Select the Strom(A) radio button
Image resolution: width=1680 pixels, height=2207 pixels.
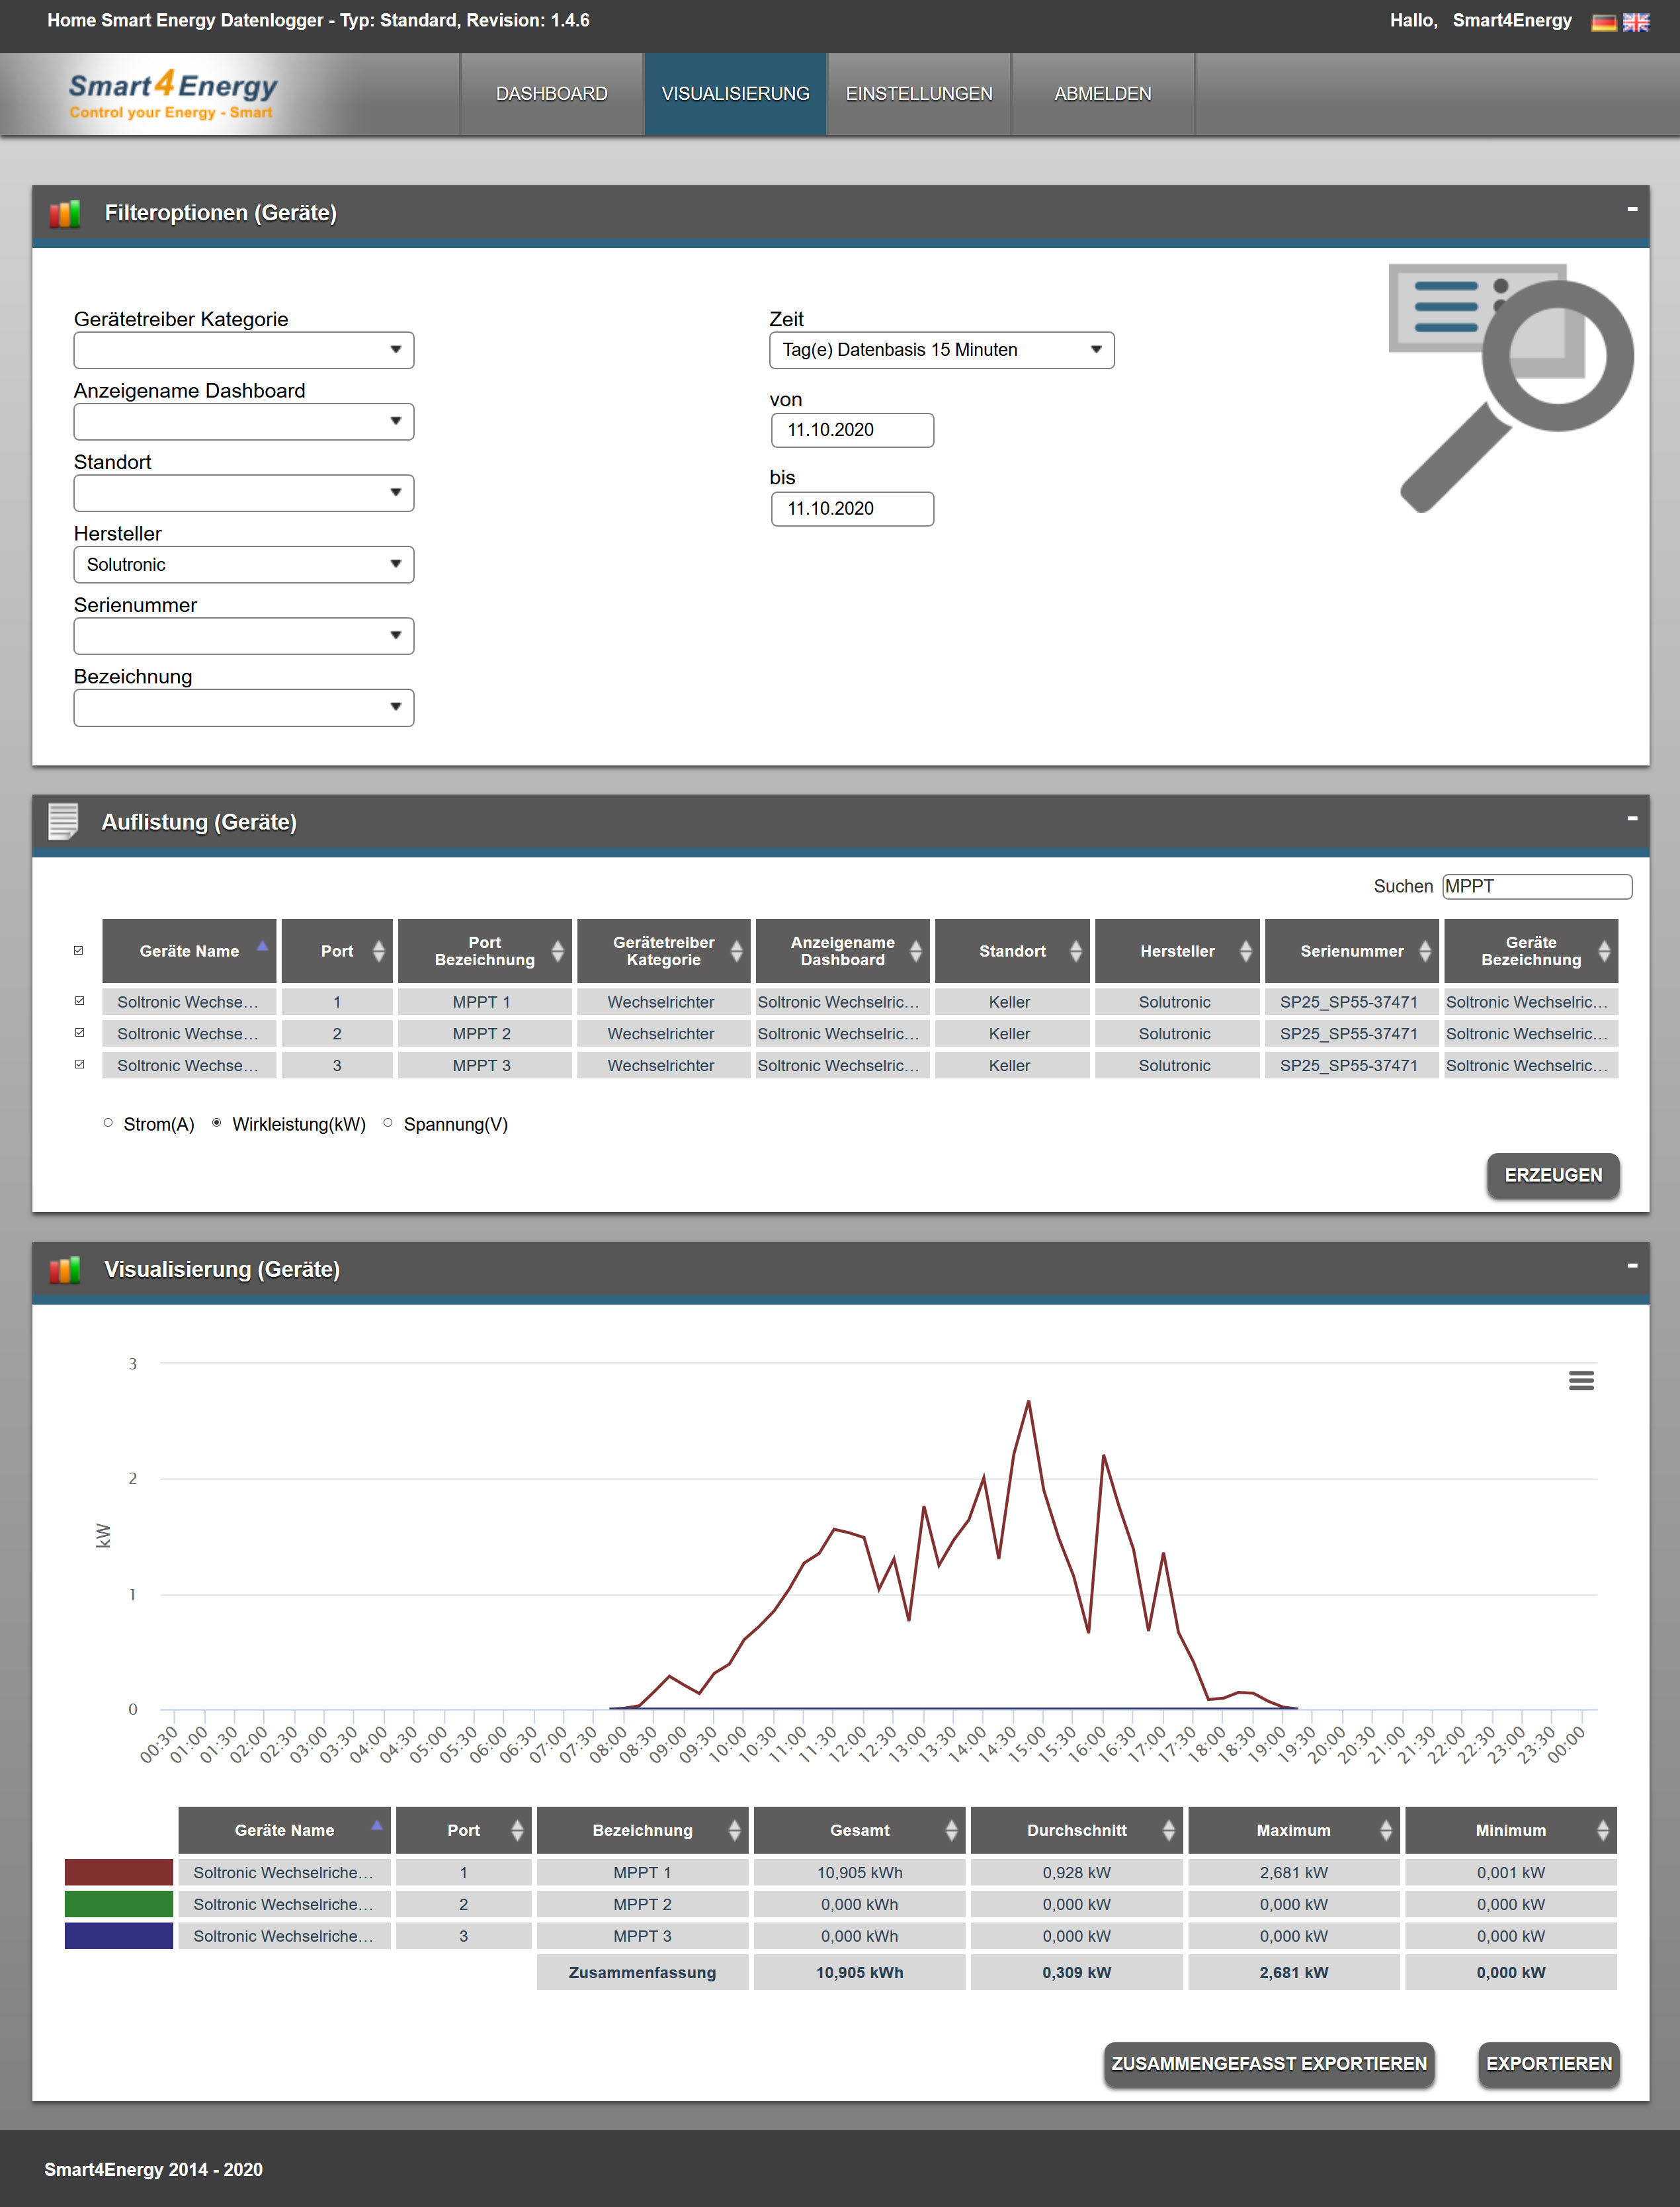pos(108,1123)
